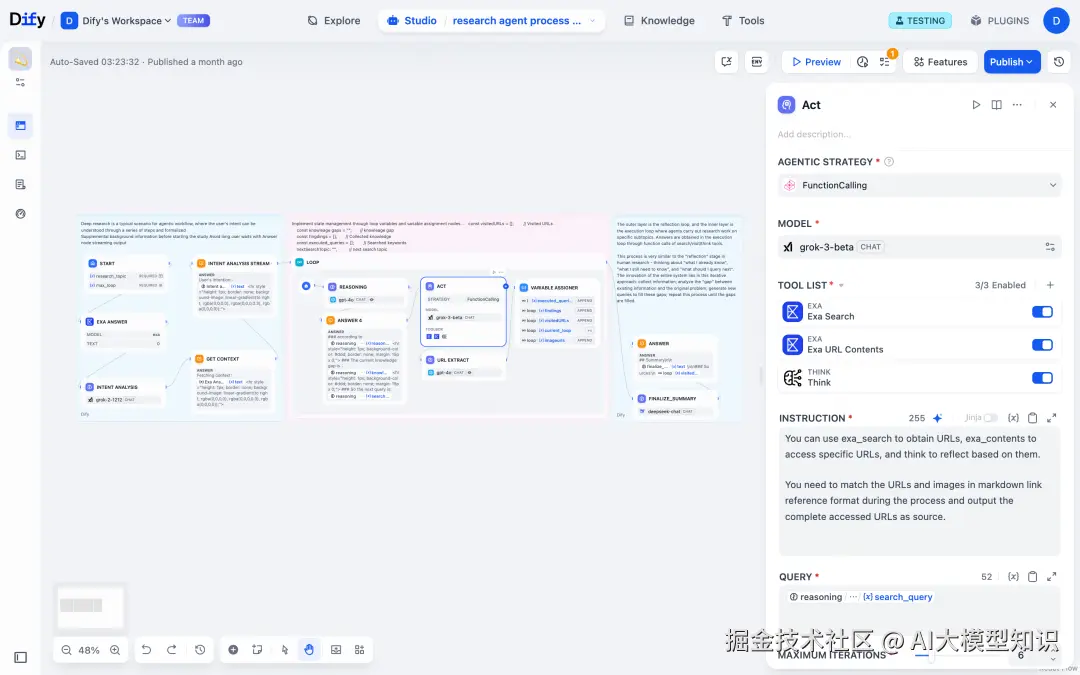
Task: Click the instruction prompt generator sparkle icon
Action: click(937, 418)
